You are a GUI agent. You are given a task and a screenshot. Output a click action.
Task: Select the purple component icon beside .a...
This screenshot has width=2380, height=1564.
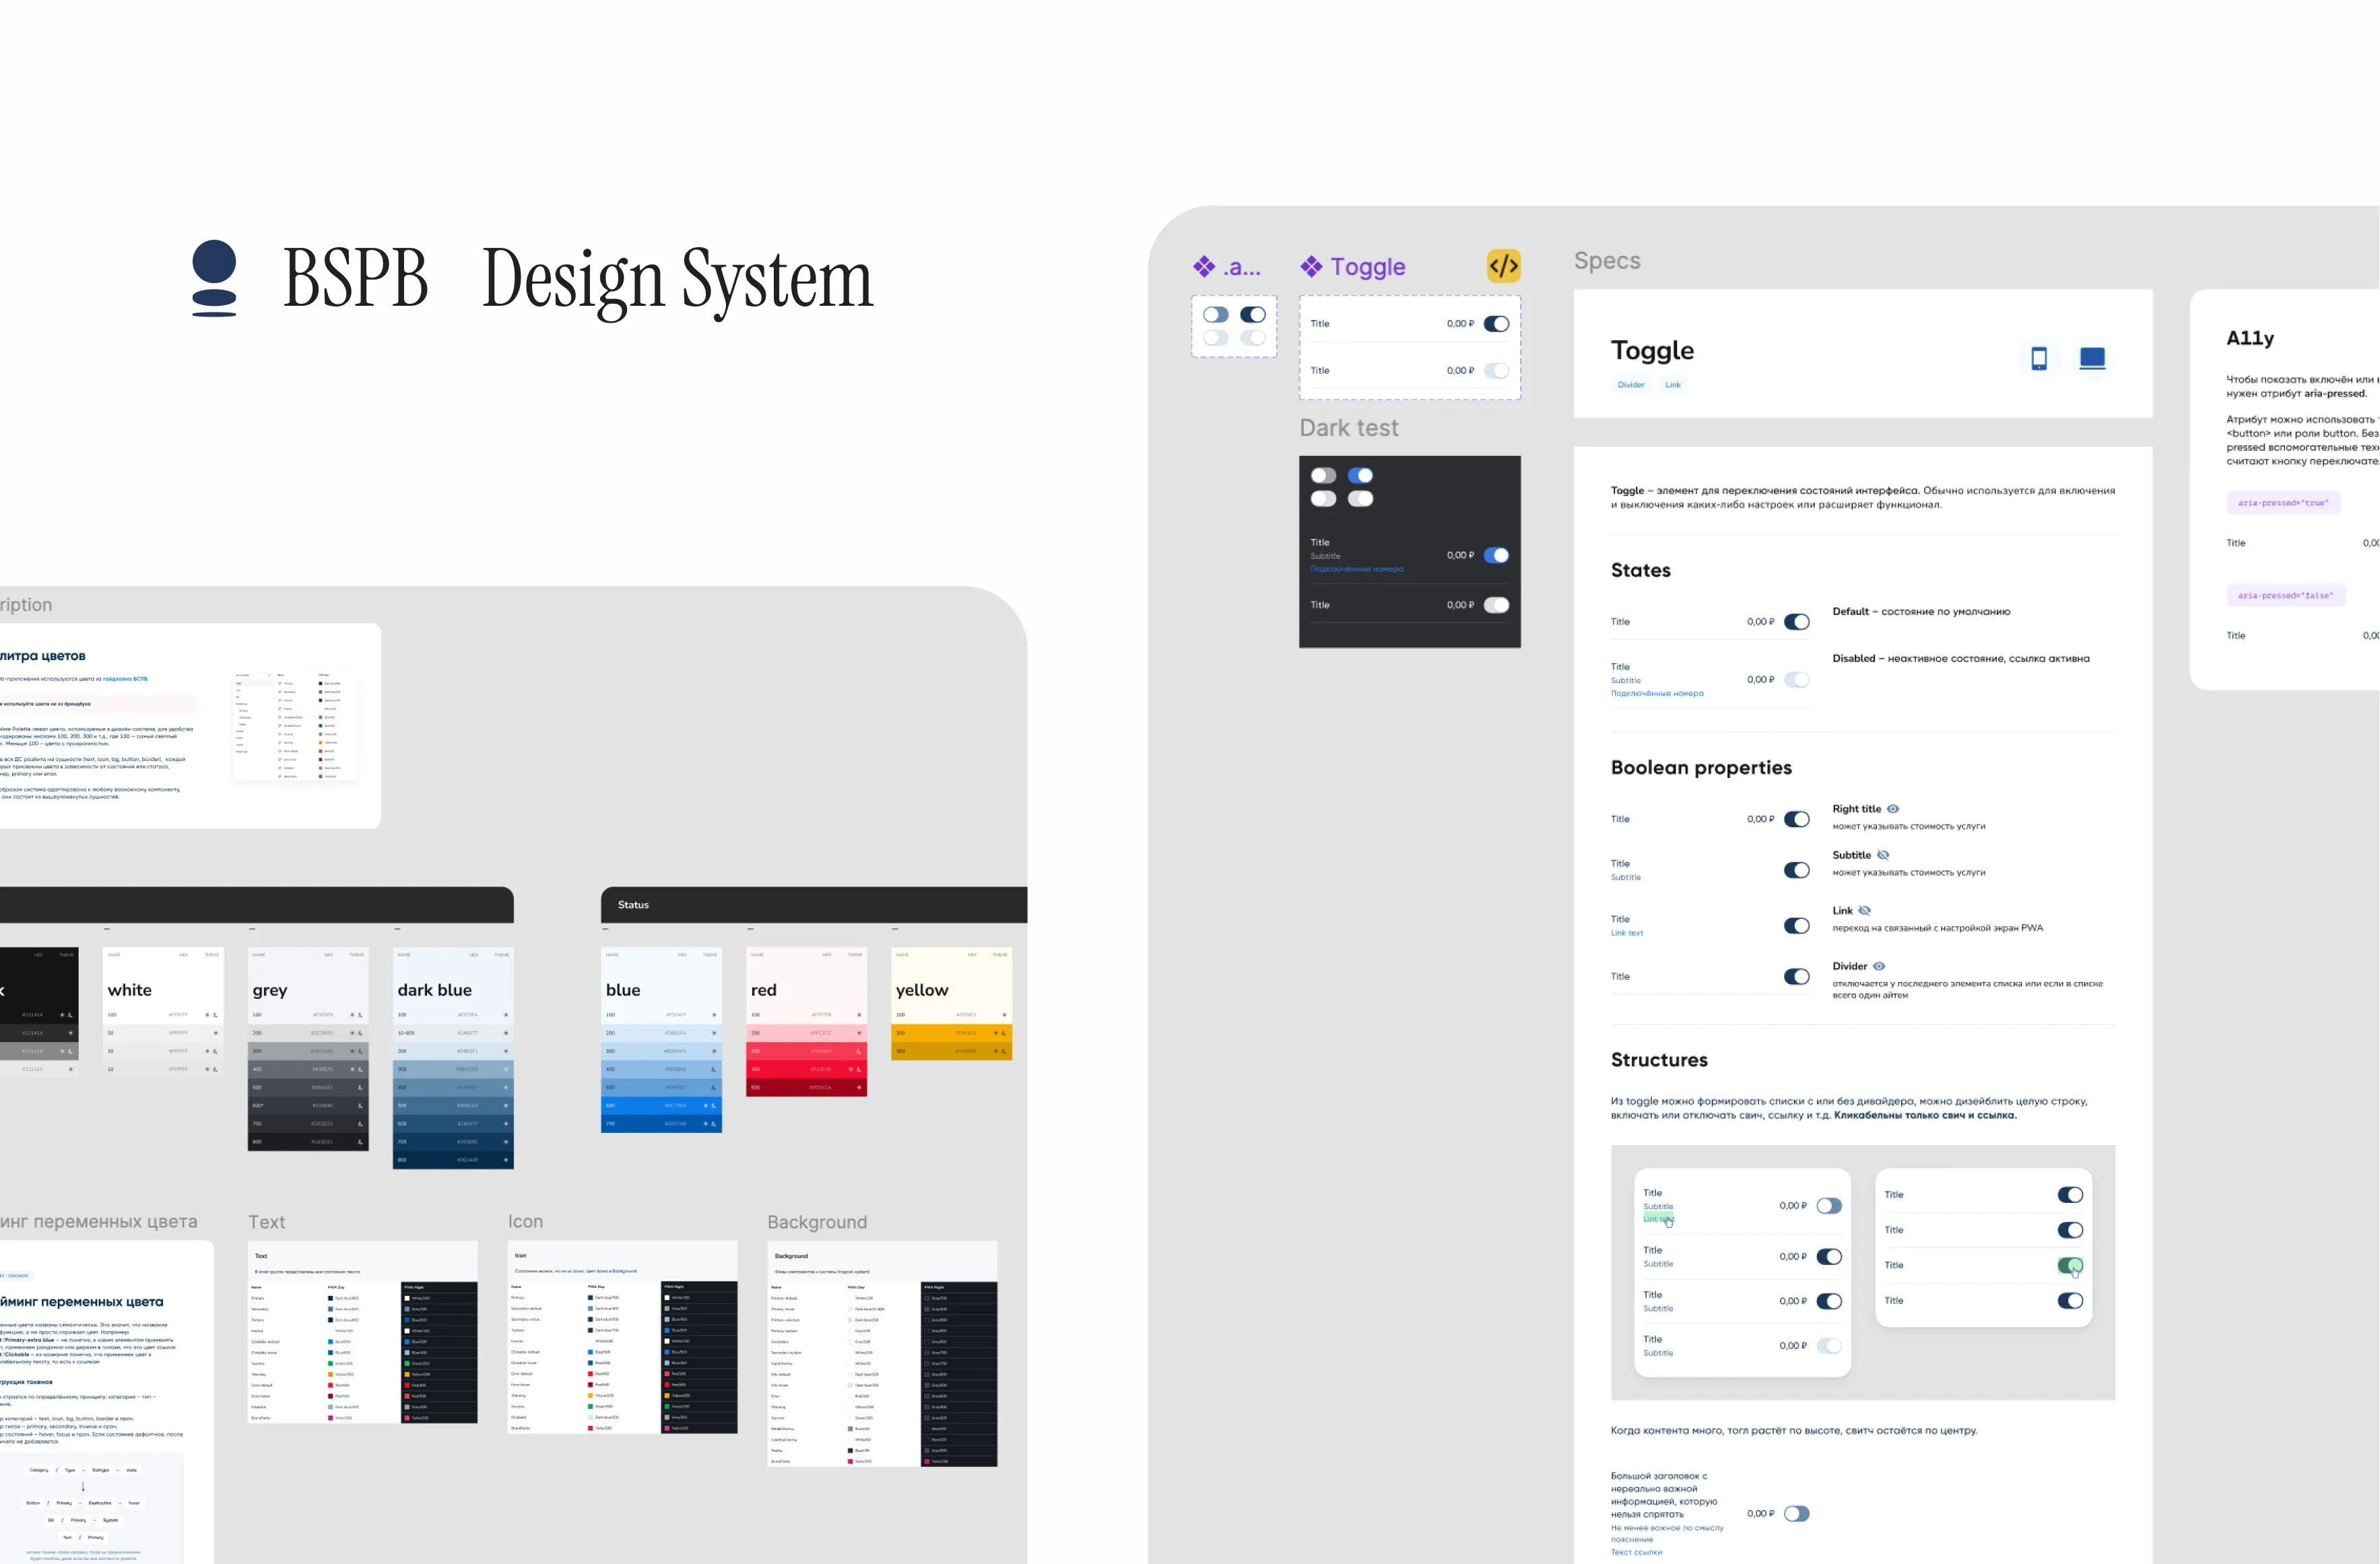tap(1204, 266)
